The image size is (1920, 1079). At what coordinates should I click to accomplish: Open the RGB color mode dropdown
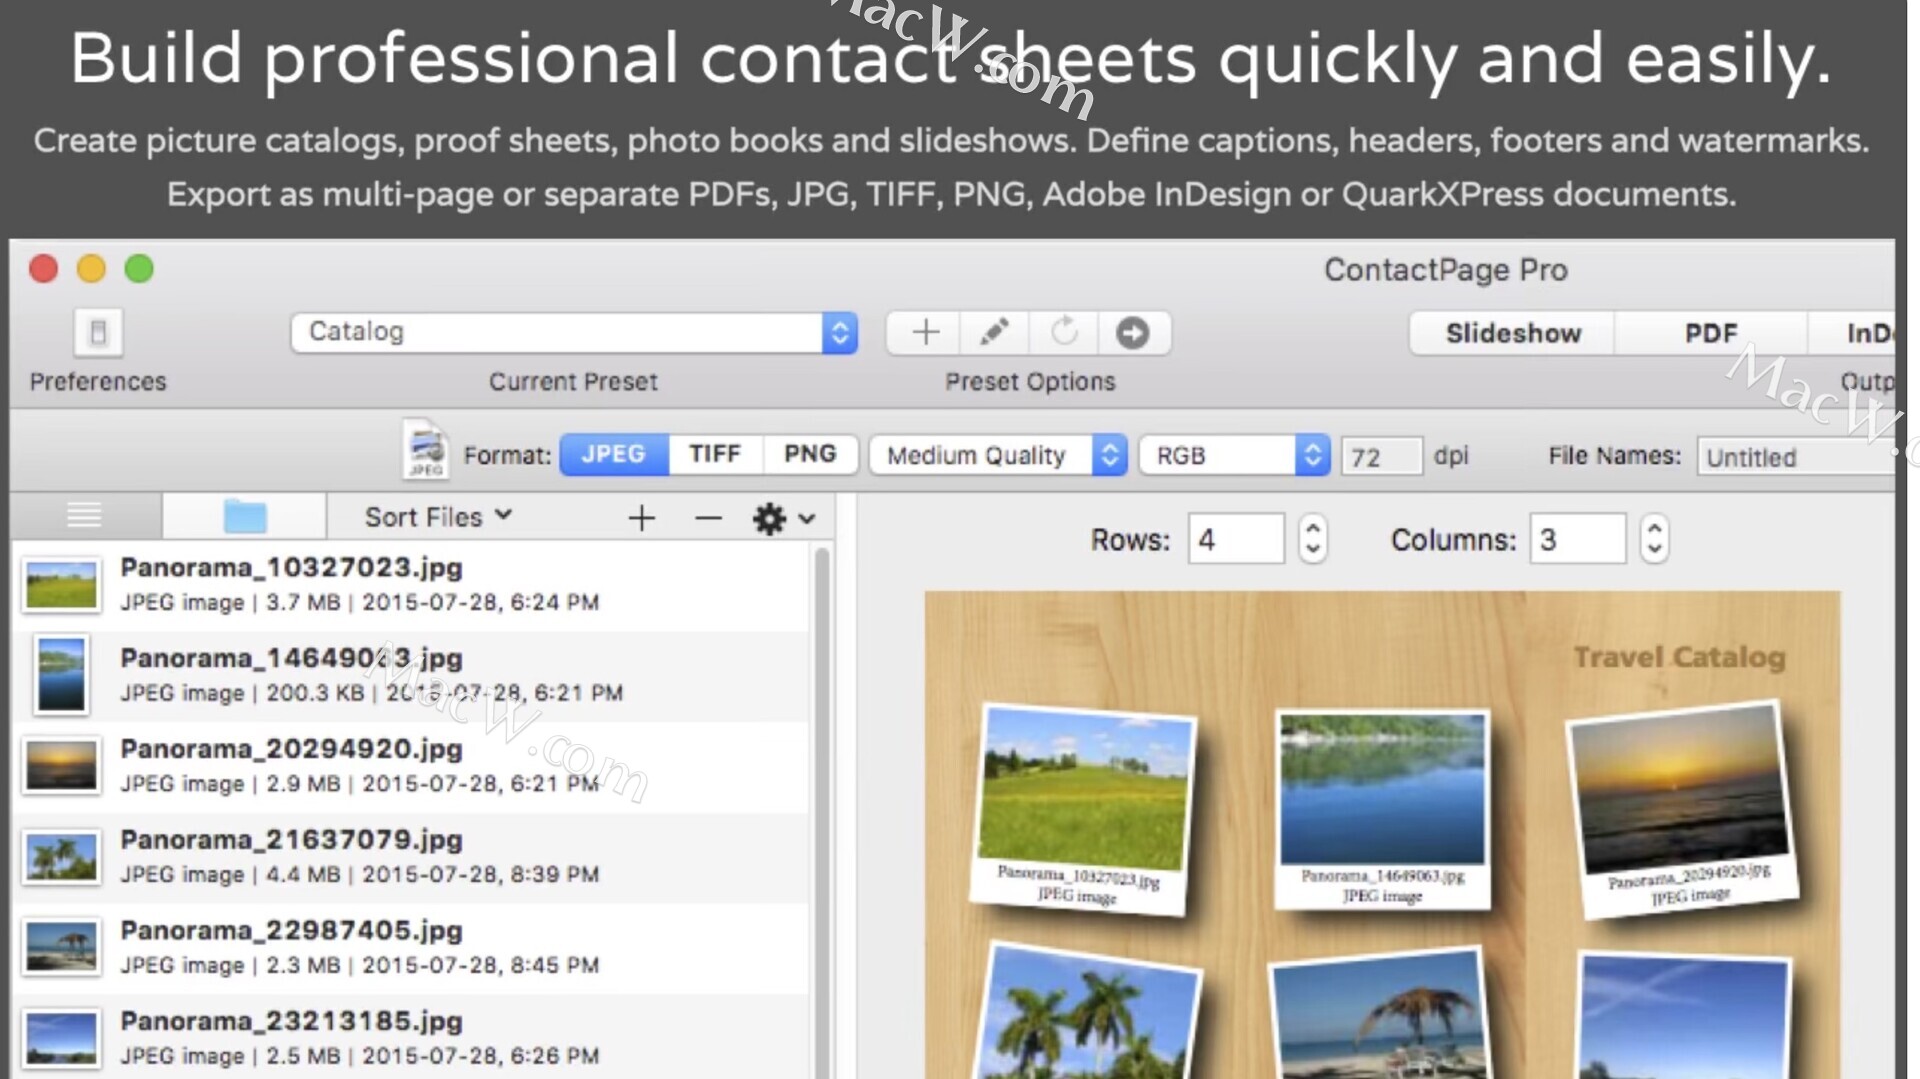pos(1234,455)
